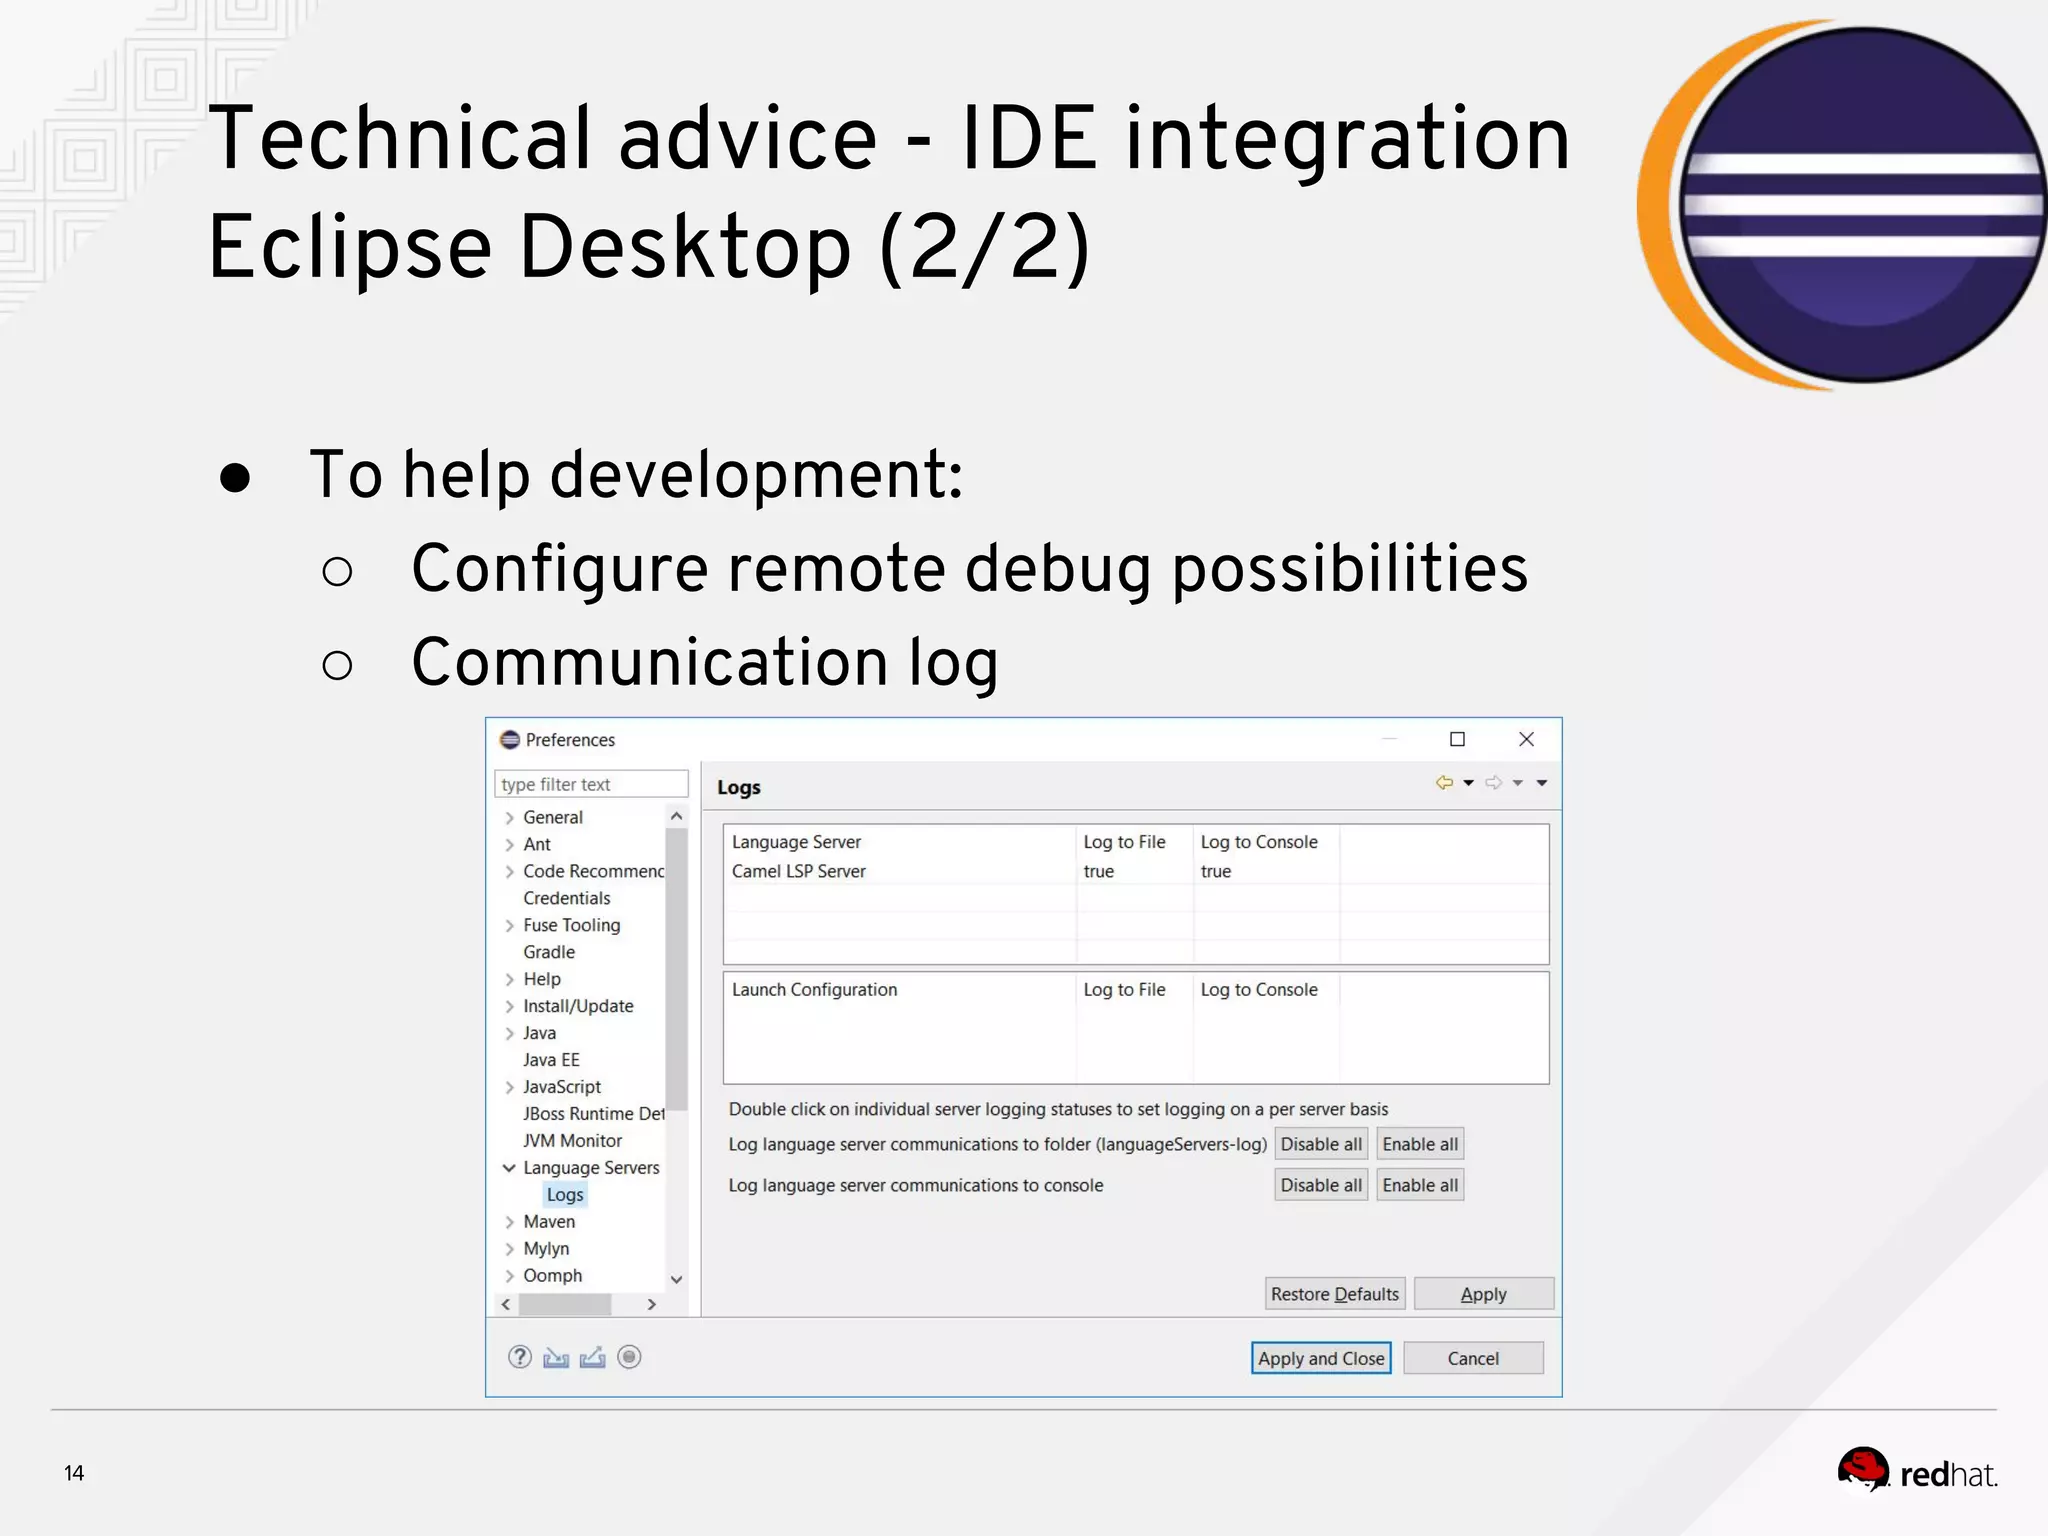Click the import preferences icon
The width and height of the screenshot is (2048, 1536).
pyautogui.click(x=556, y=1357)
